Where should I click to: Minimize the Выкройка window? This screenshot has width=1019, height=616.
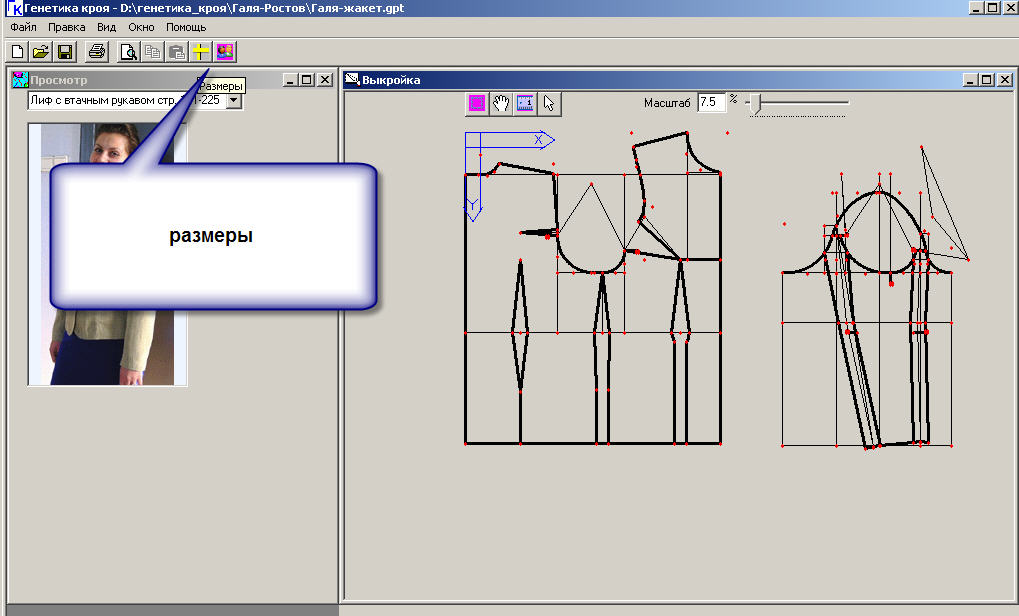(x=970, y=80)
